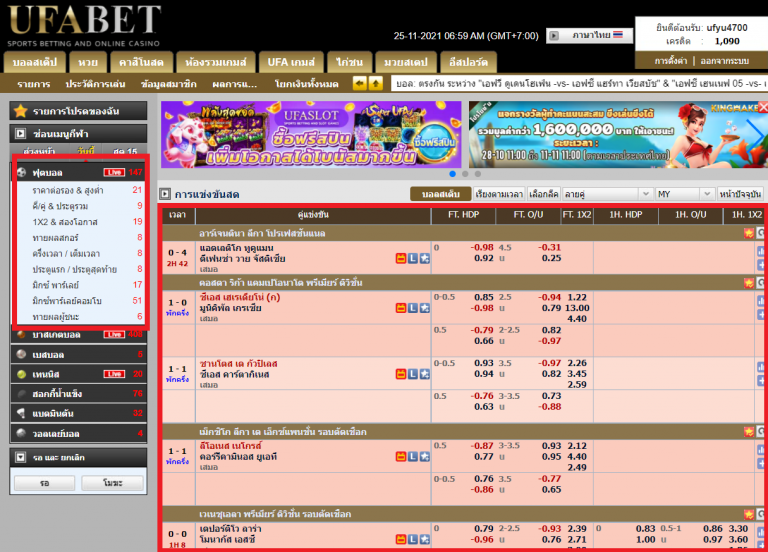The width and height of the screenshot is (768, 552).
Task: Click the star icon in the ลีโอเนส เนโกรส์ row
Action: click(x=425, y=456)
